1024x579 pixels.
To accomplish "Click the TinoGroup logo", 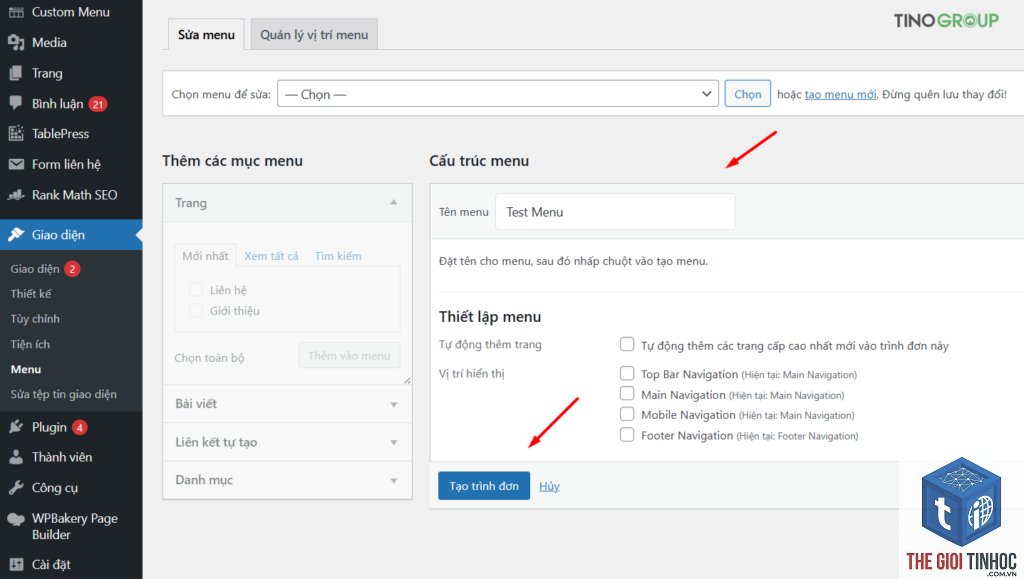I will 946,21.
